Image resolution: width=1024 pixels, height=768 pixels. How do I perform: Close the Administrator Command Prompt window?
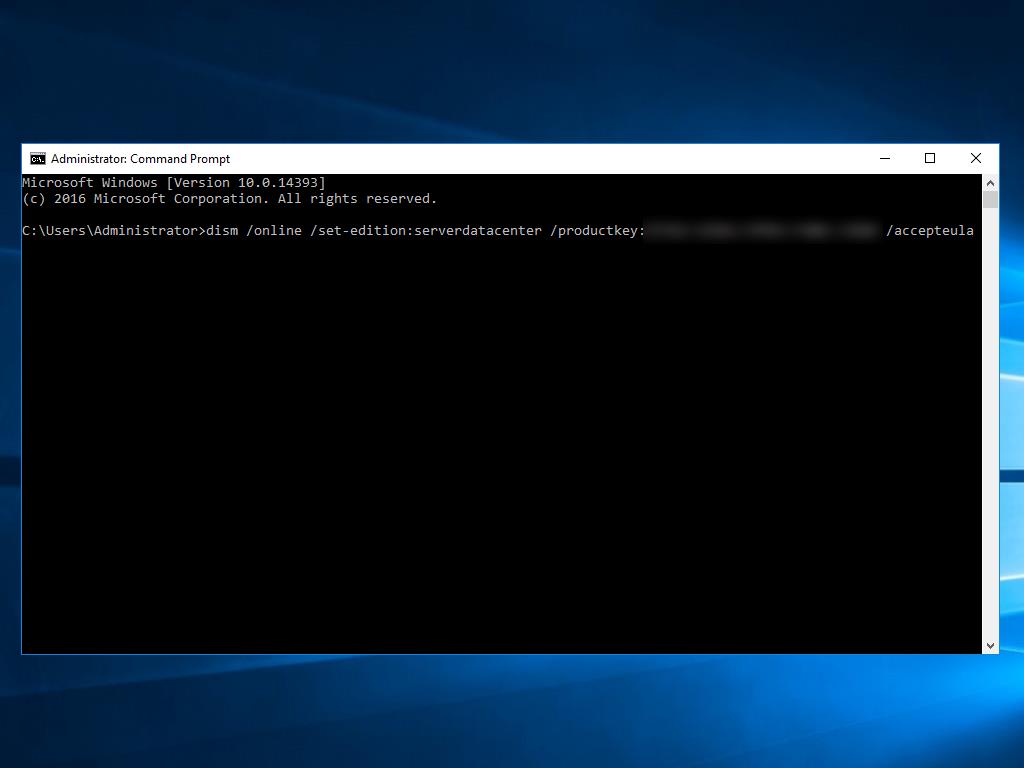pyautogui.click(x=976, y=158)
